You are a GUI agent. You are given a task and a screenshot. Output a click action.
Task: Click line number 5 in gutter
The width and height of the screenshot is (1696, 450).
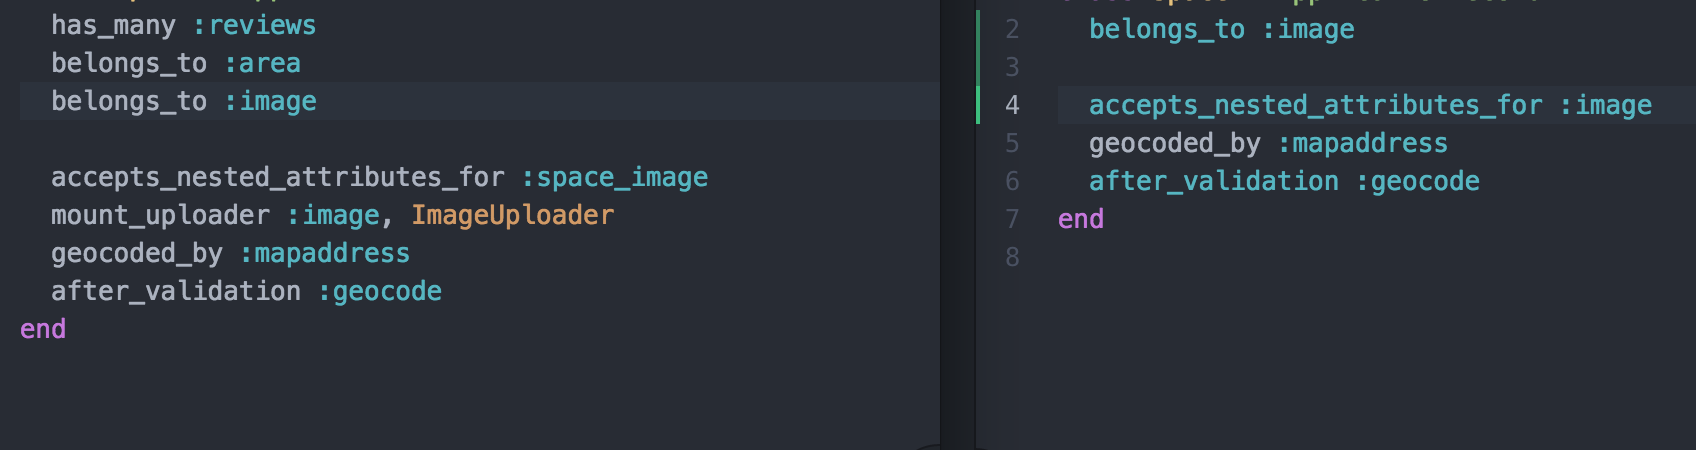(1012, 144)
